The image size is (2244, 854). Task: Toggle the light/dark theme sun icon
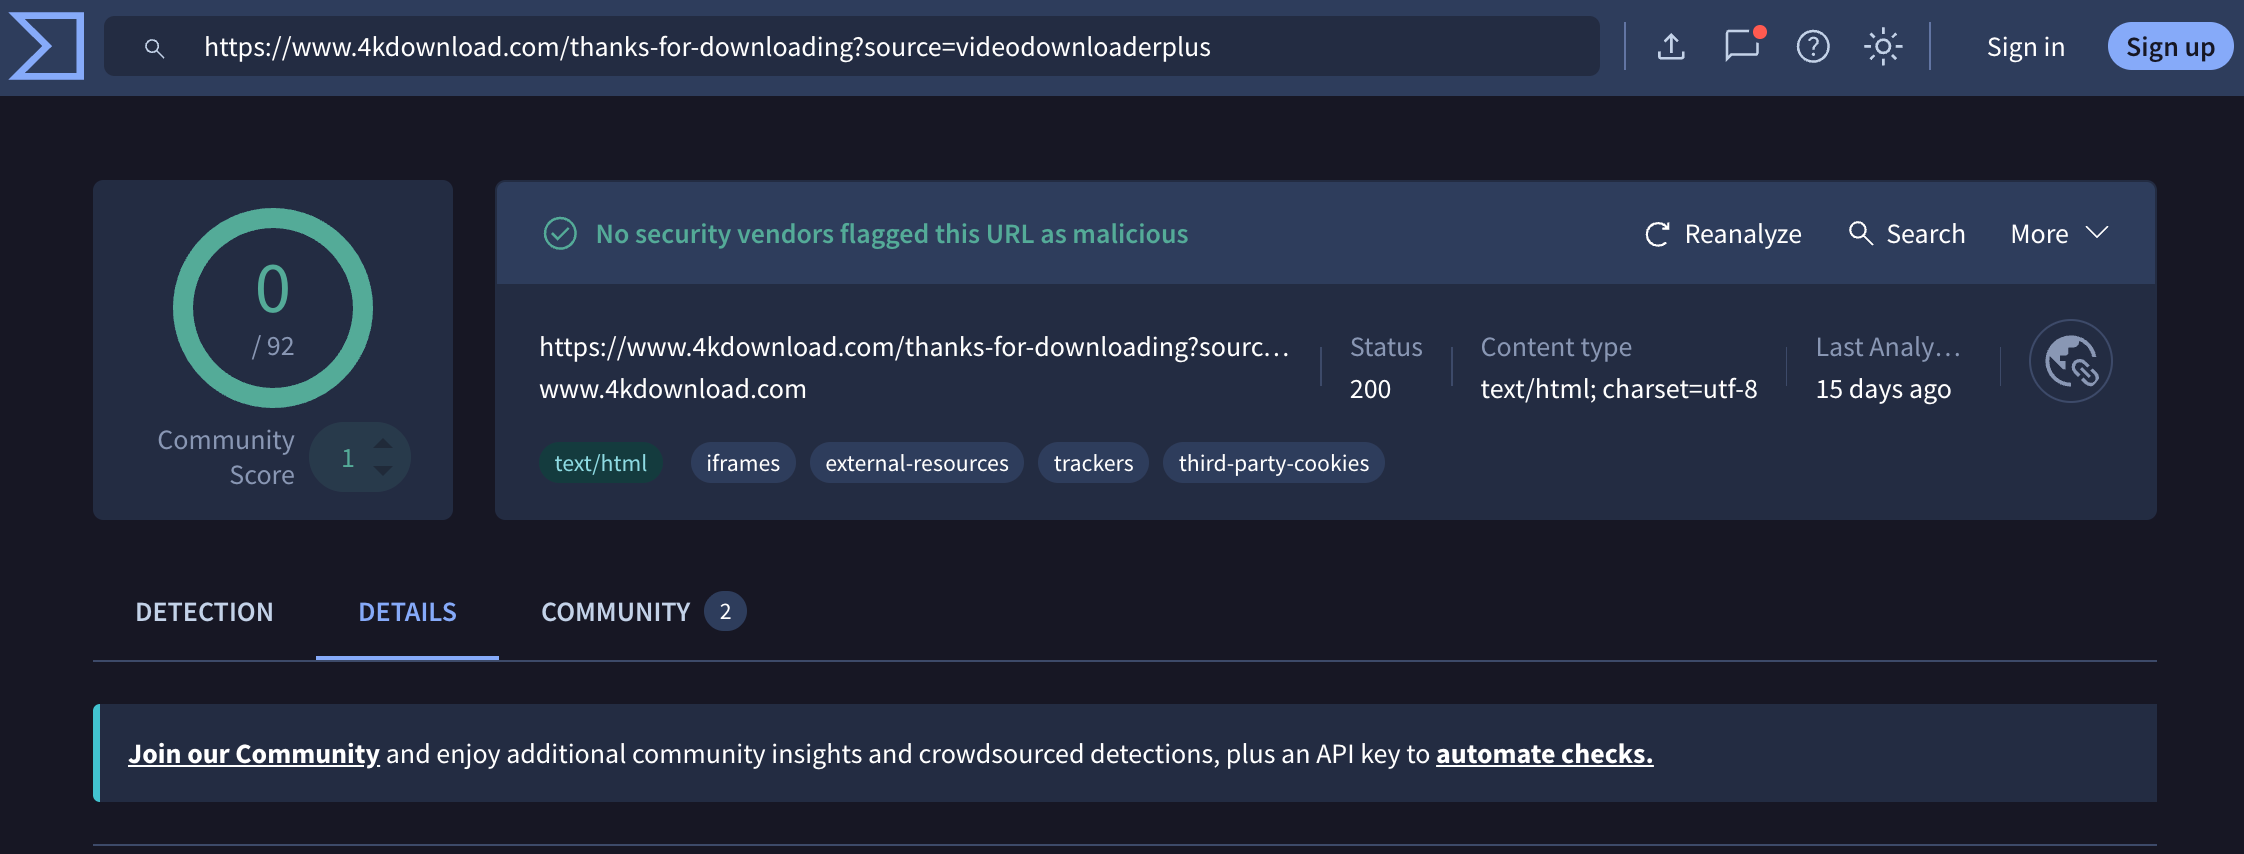coord(1883,46)
